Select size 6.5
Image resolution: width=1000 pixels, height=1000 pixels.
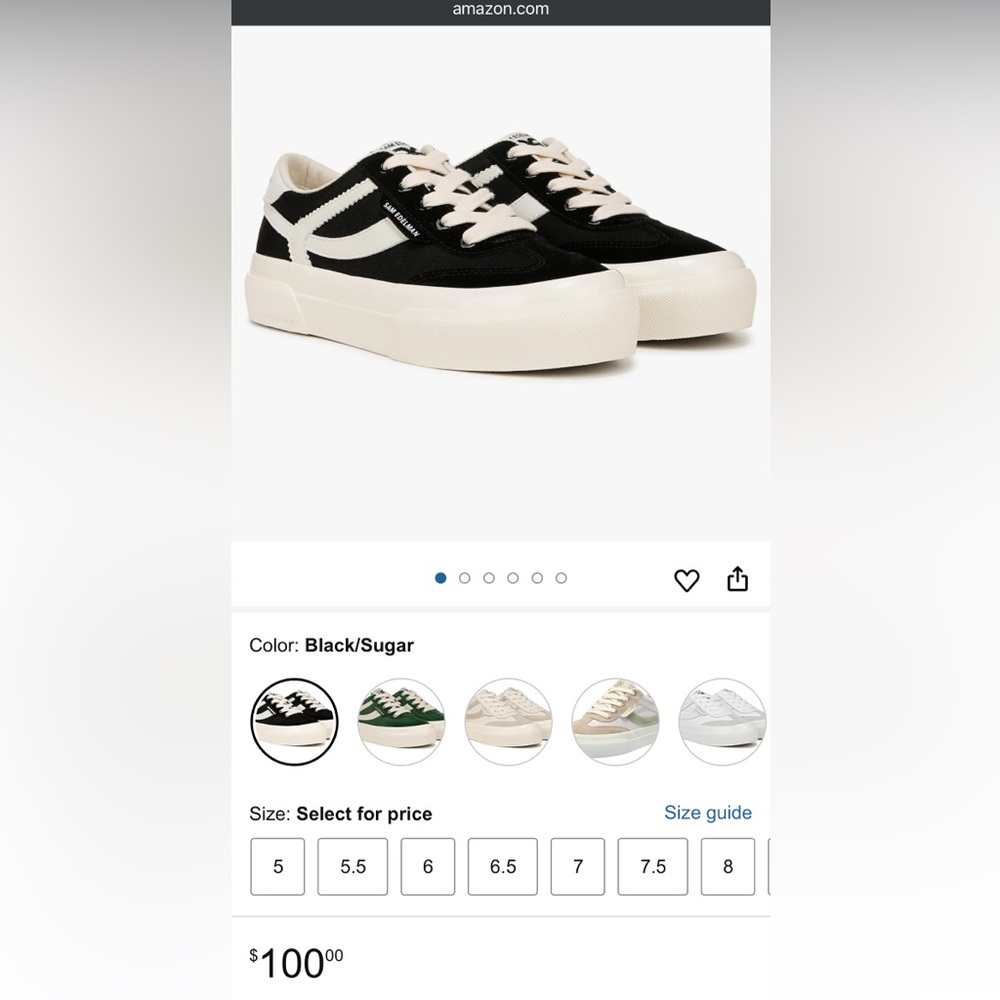503,866
